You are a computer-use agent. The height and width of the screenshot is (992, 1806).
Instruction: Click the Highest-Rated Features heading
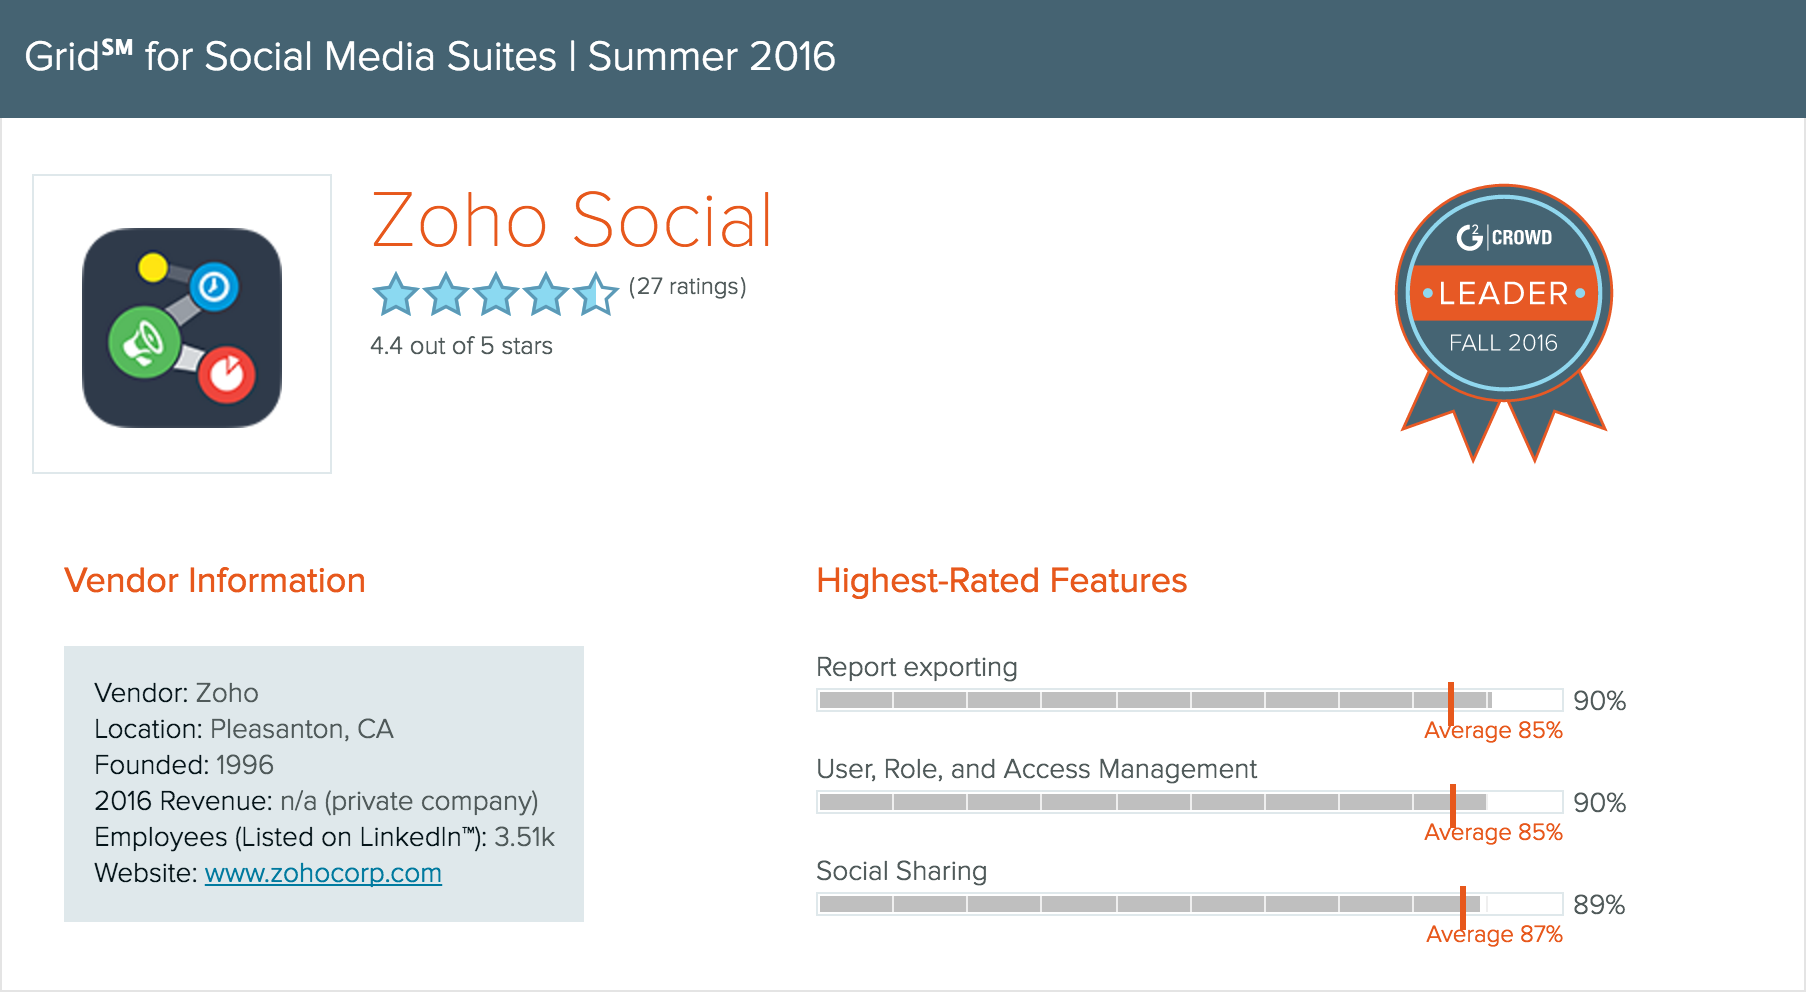pos(1001,581)
